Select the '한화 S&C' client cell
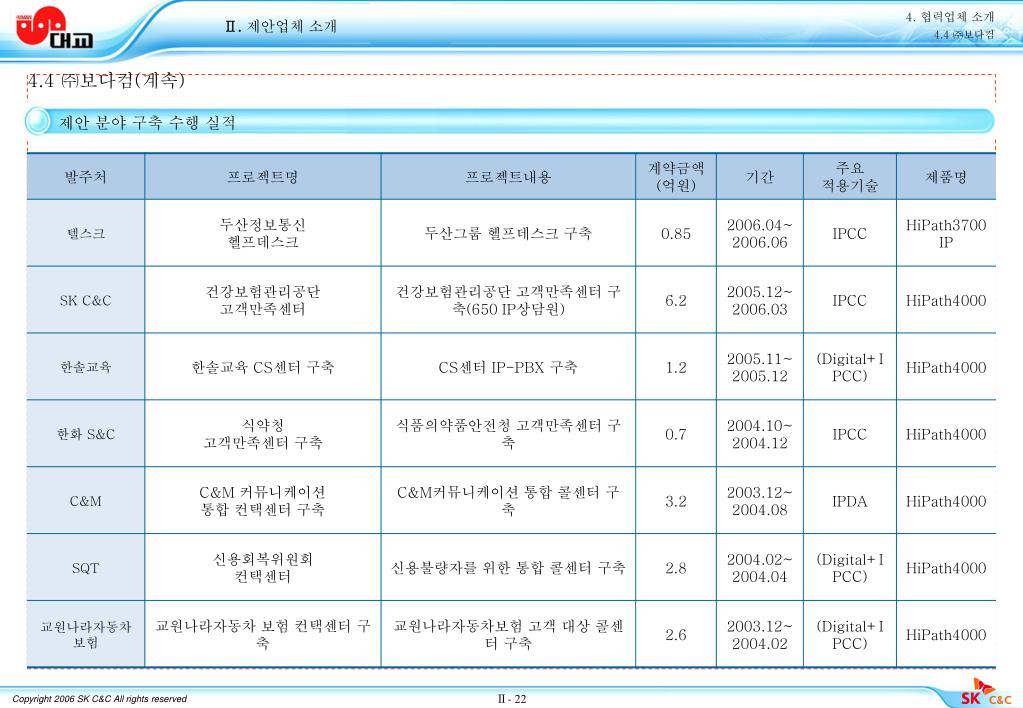The height and width of the screenshot is (708, 1023). [85, 435]
